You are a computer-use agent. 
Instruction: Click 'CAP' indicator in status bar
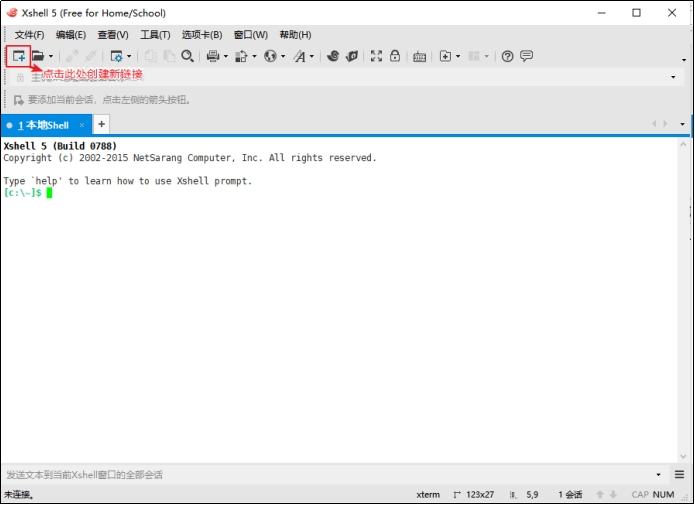coord(640,495)
